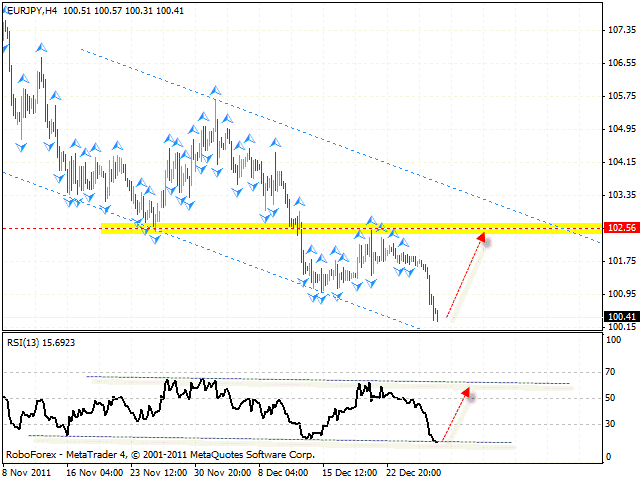This screenshot has width=640, height=480.
Task: Select the blue fractal arrow above the 30 Nov peak
Action: (215, 91)
